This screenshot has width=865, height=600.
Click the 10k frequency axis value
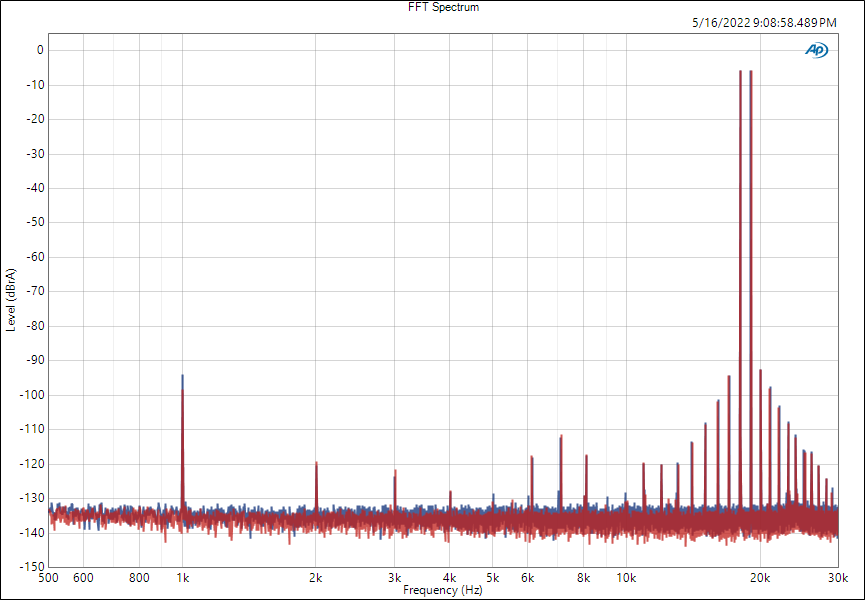pyautogui.click(x=626, y=578)
